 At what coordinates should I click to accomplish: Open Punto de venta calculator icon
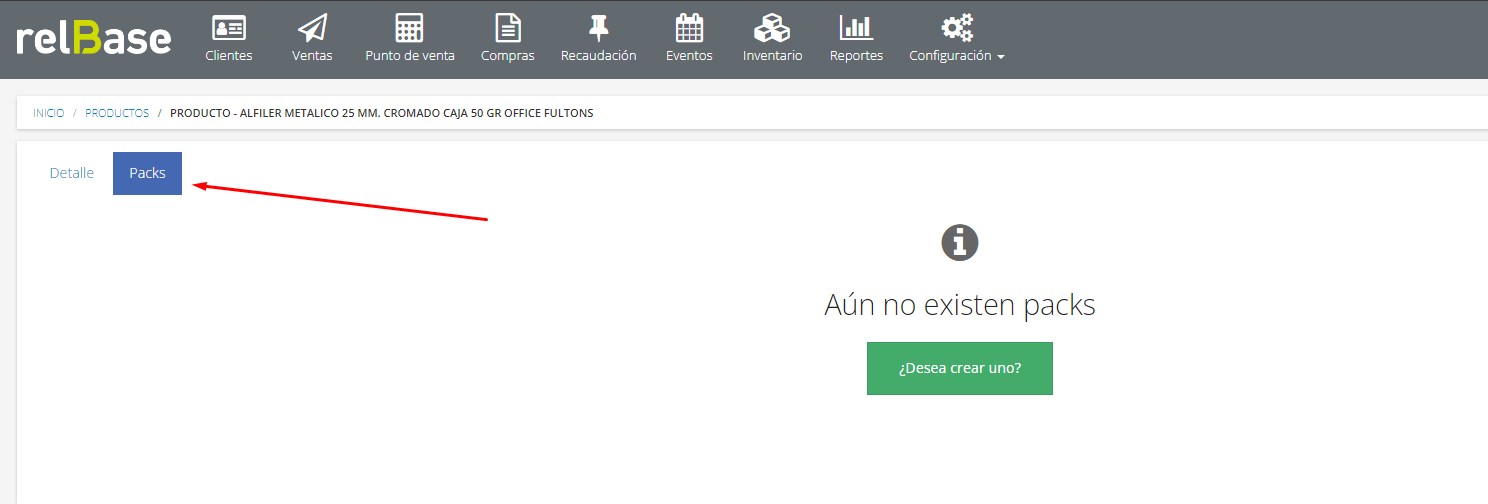click(409, 27)
